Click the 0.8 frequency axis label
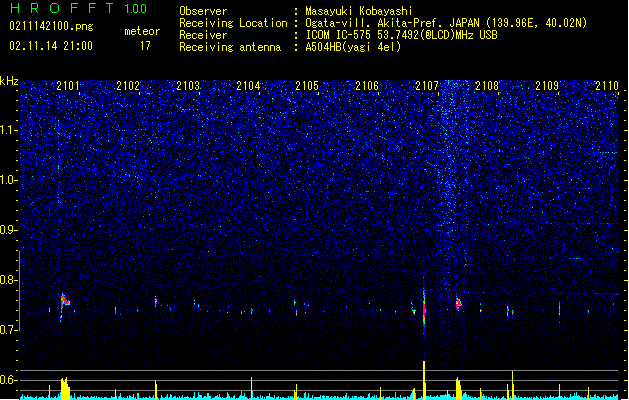The width and height of the screenshot is (629, 400). [x=9, y=280]
